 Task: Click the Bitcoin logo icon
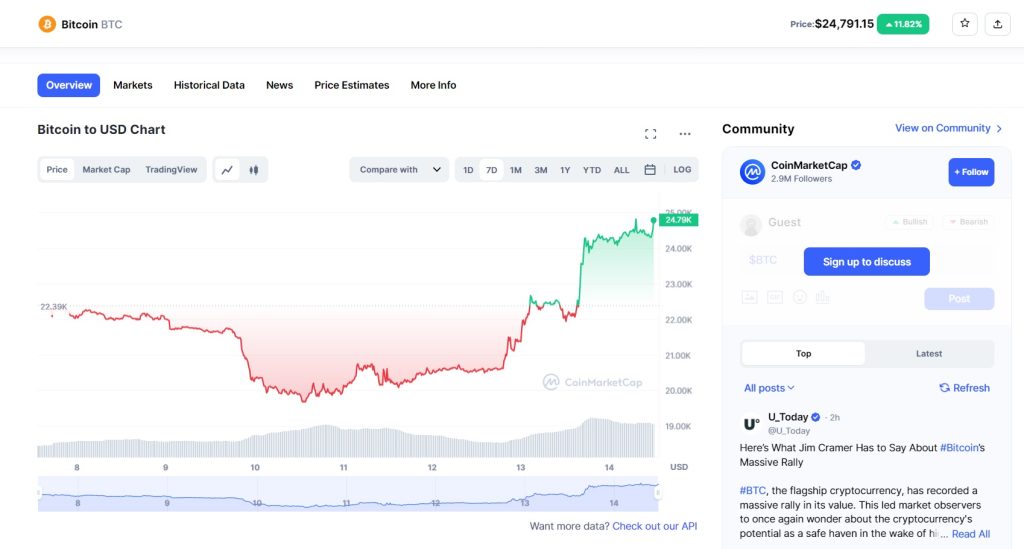[47, 24]
